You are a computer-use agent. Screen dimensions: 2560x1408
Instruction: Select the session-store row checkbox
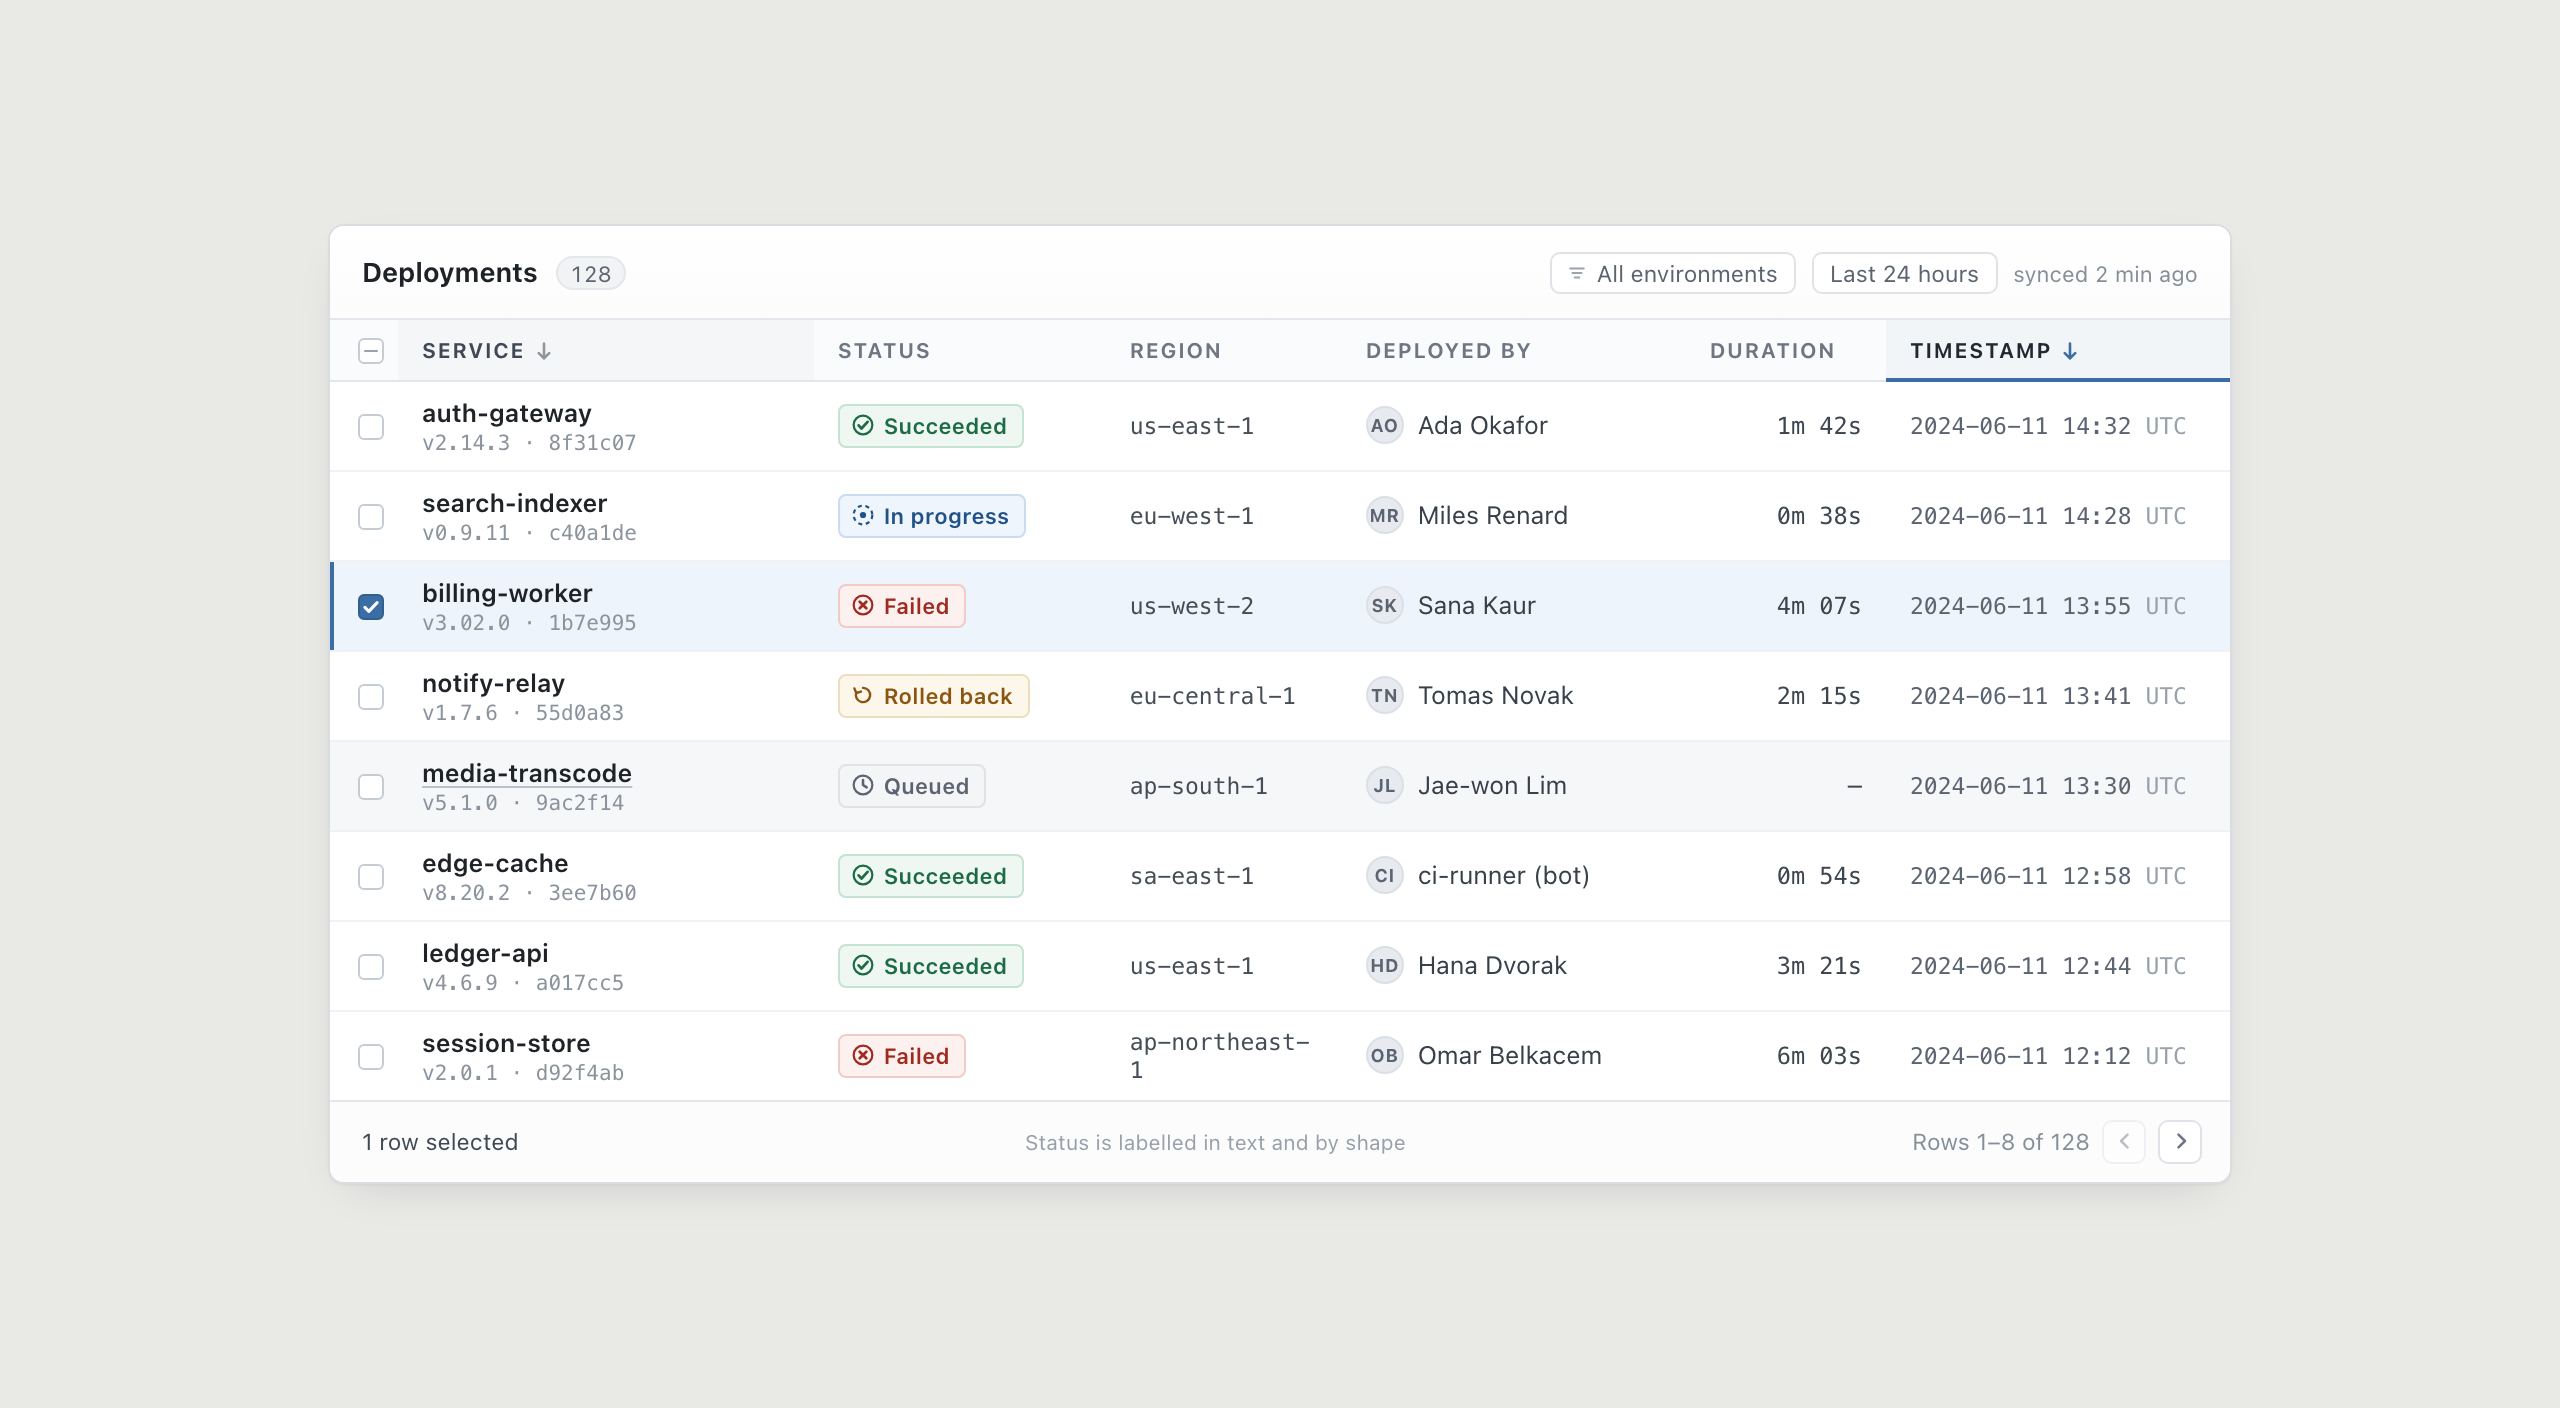(371, 1057)
